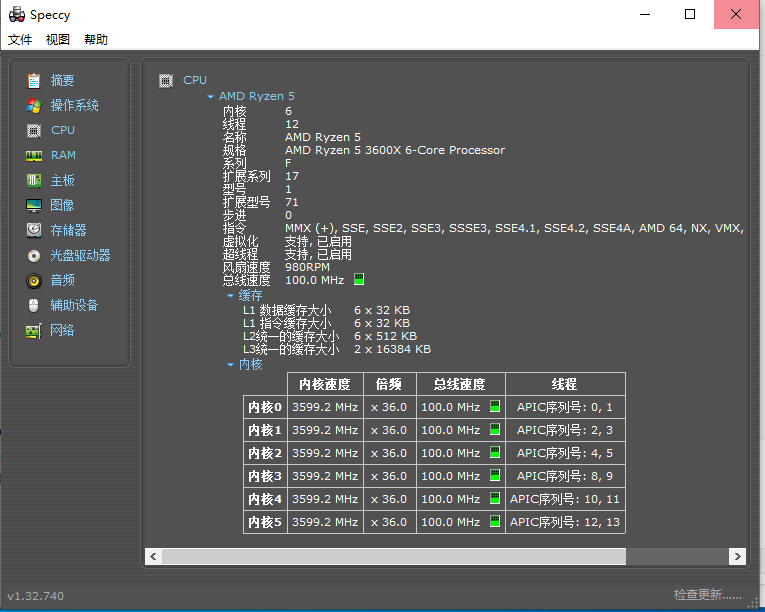Screen dimensions: 765x612
Task: Select the CPU chip icon in sidebar
Action: coord(34,131)
